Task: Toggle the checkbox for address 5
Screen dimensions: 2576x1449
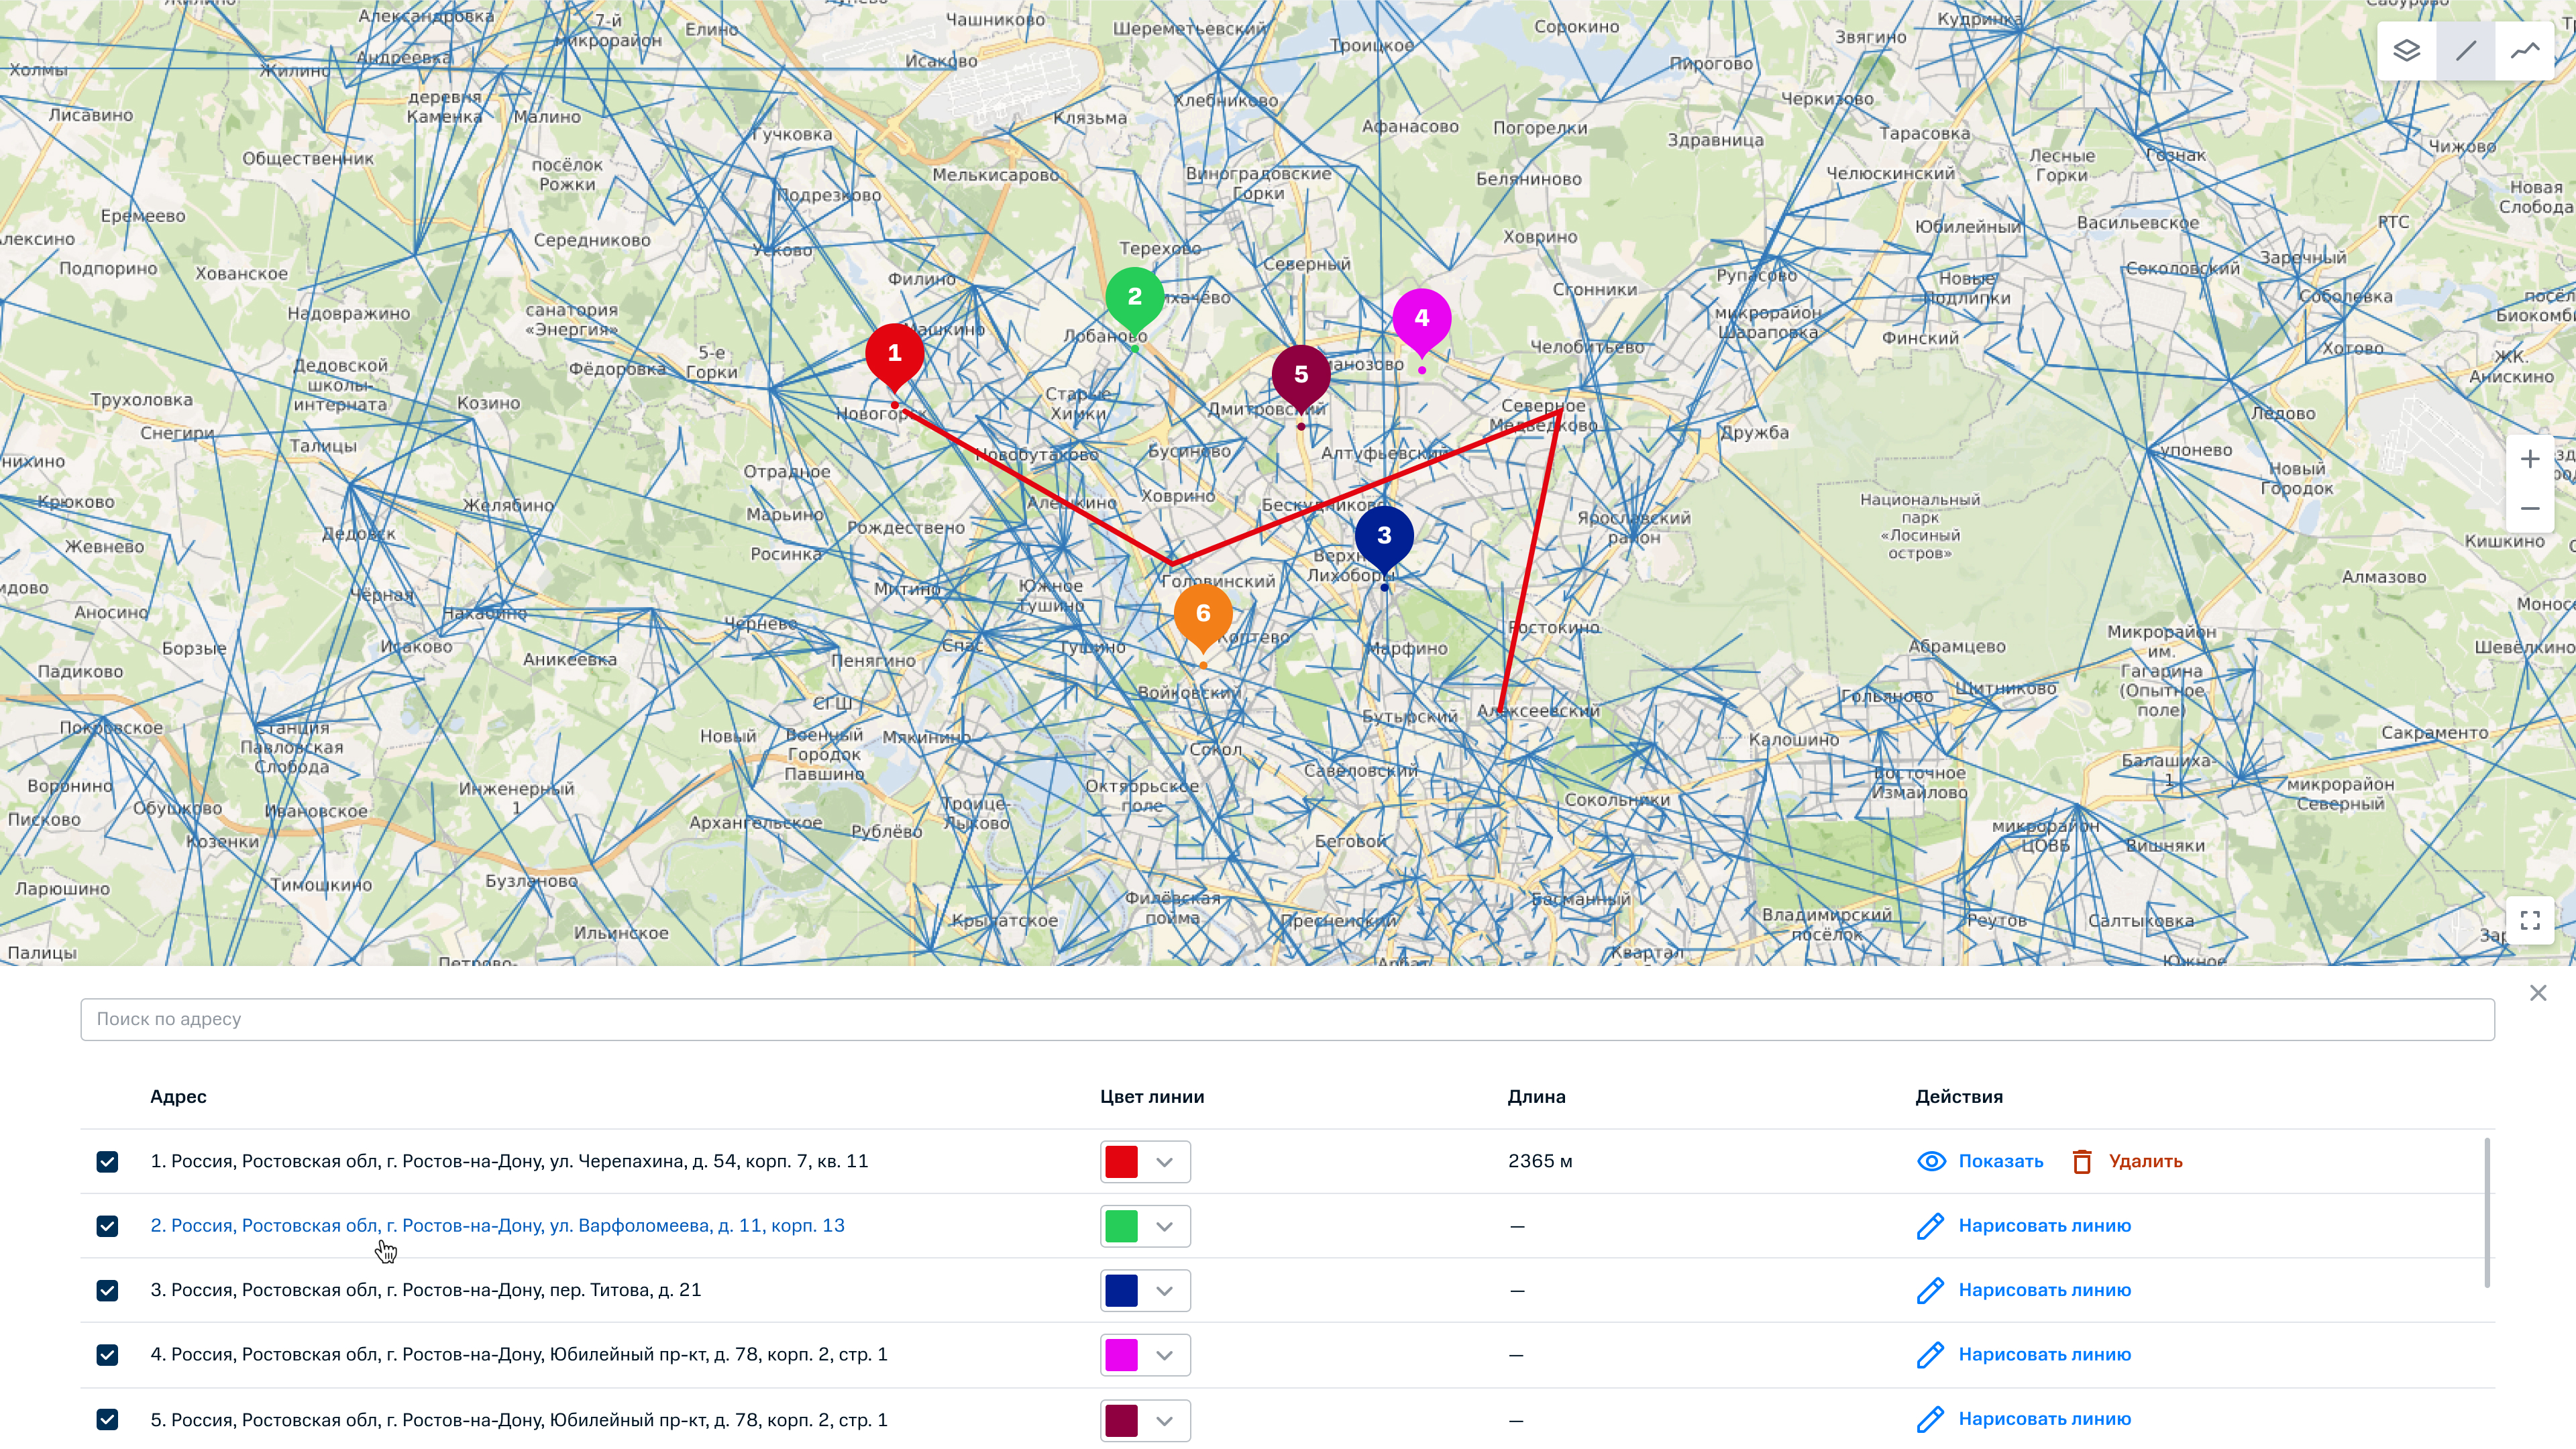Action: [x=107, y=1419]
